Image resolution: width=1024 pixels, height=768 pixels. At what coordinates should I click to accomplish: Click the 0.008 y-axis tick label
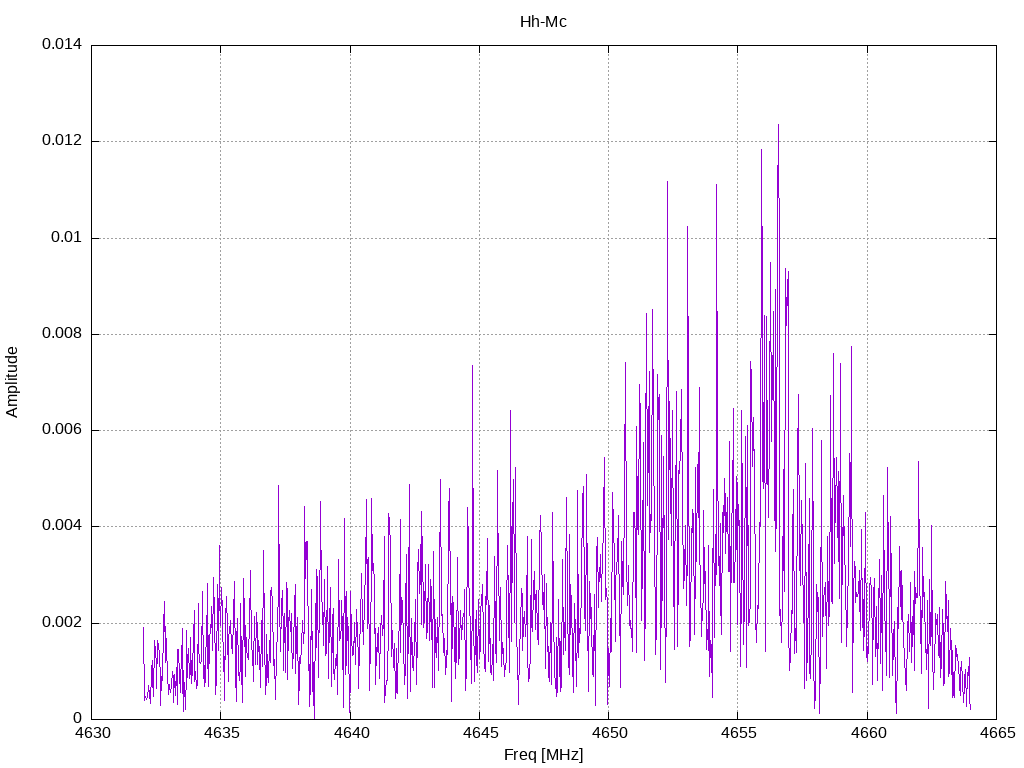click(61, 334)
